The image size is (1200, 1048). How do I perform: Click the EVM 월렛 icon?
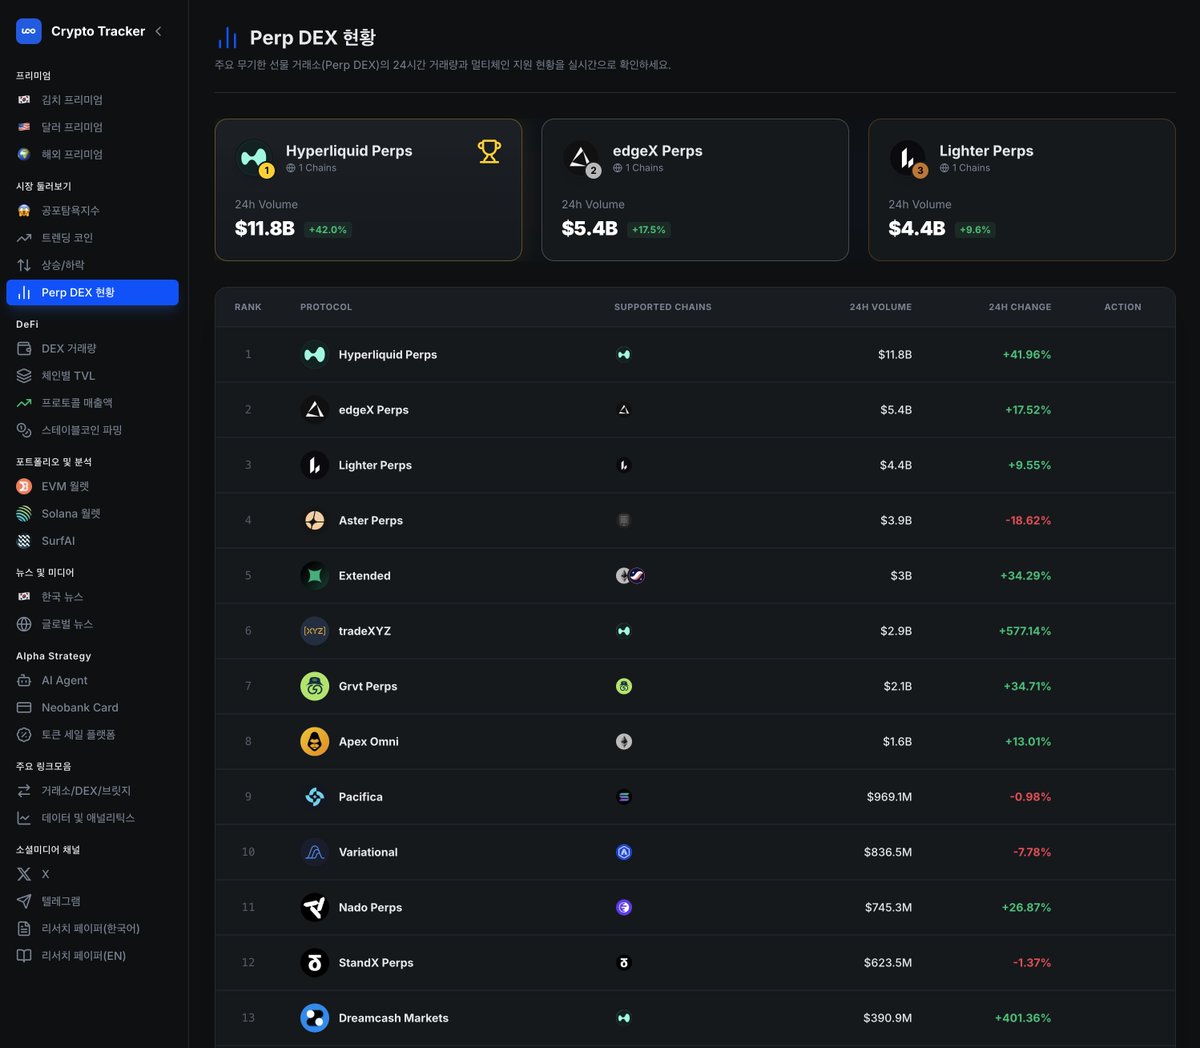coord(24,486)
